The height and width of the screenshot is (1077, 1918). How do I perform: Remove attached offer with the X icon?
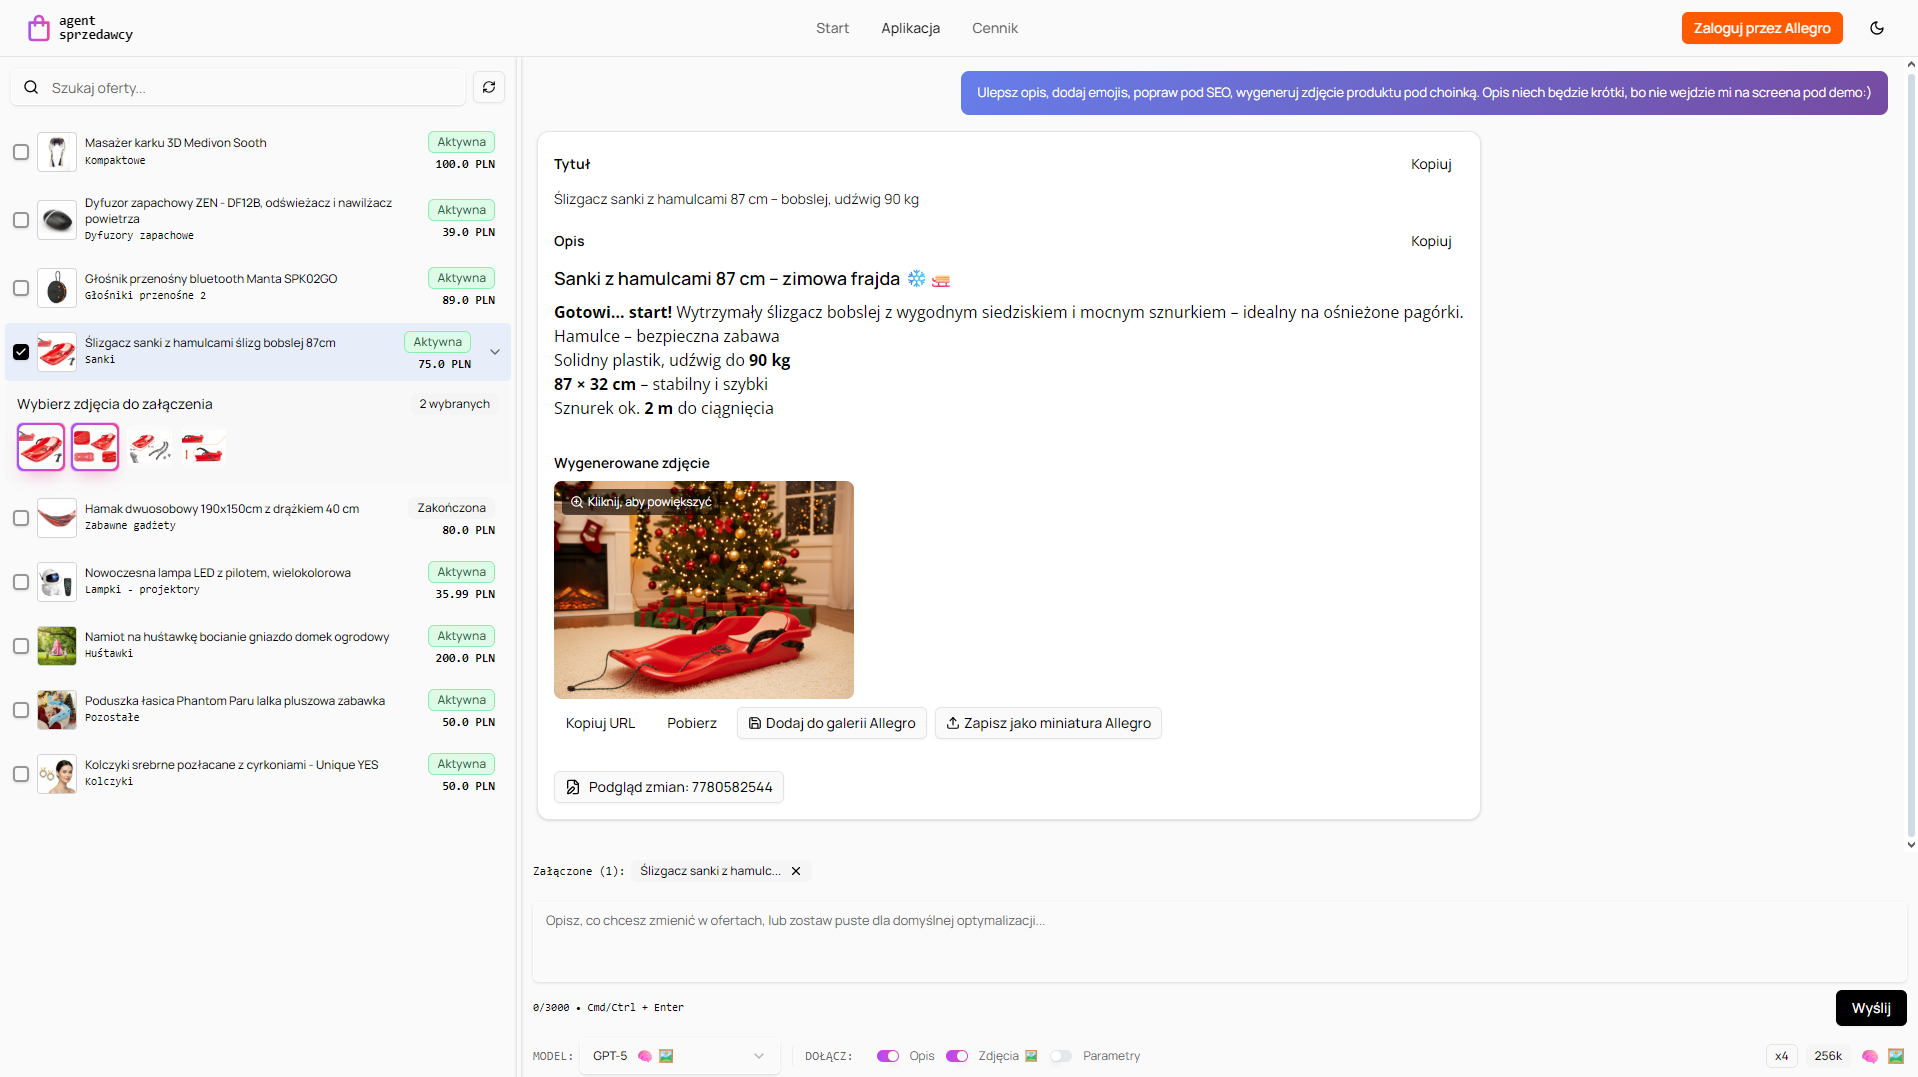tap(796, 871)
